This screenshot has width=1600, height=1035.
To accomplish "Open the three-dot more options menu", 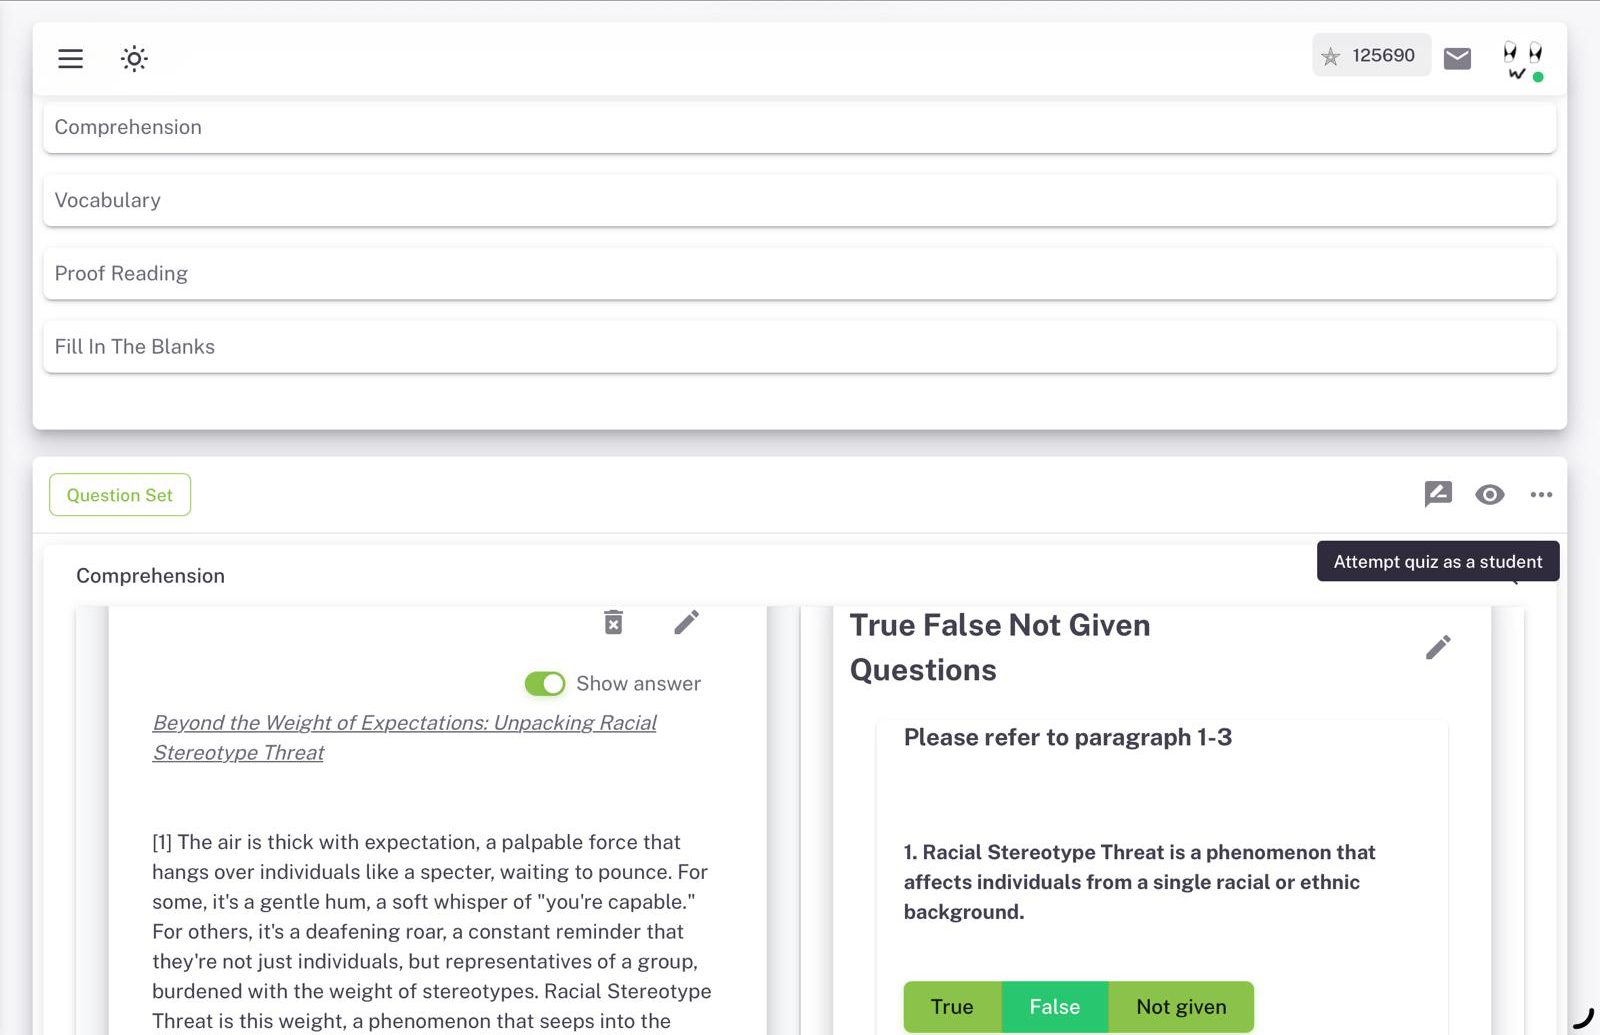I will tap(1541, 494).
